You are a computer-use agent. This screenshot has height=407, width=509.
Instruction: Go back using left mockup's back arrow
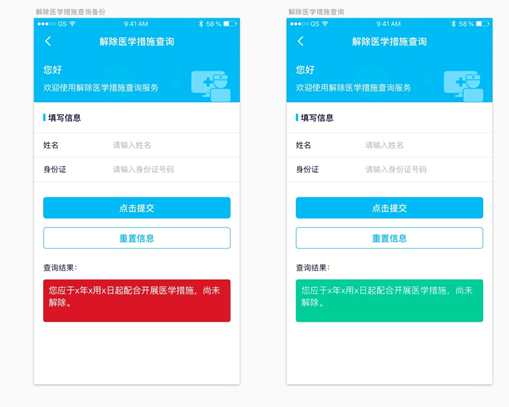[48, 41]
